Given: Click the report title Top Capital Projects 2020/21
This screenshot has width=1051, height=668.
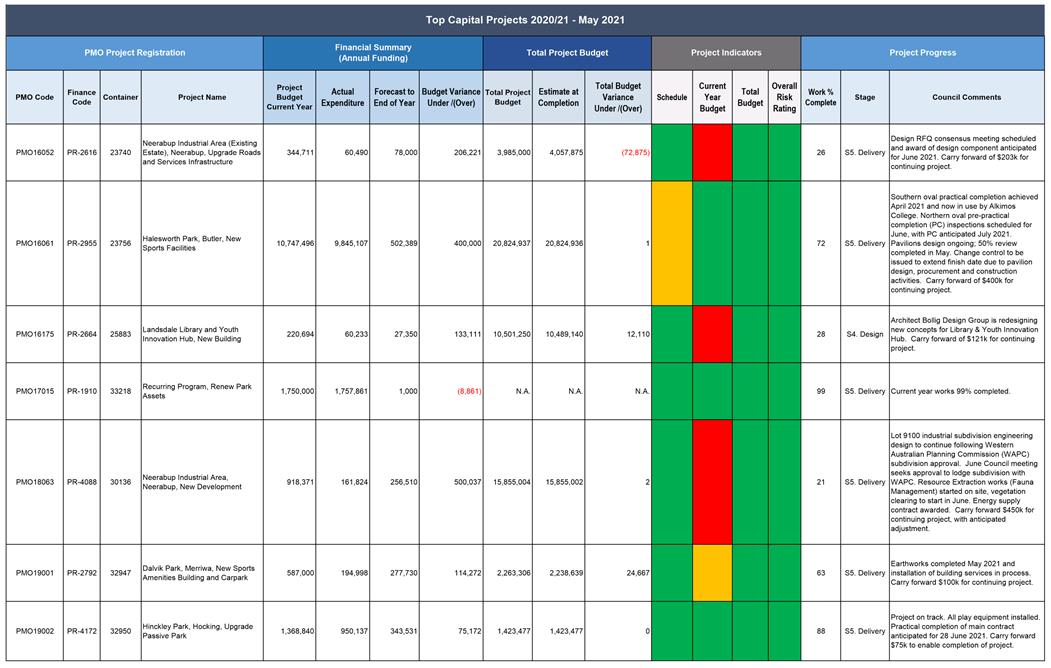Looking at the screenshot, I should tap(525, 20).
